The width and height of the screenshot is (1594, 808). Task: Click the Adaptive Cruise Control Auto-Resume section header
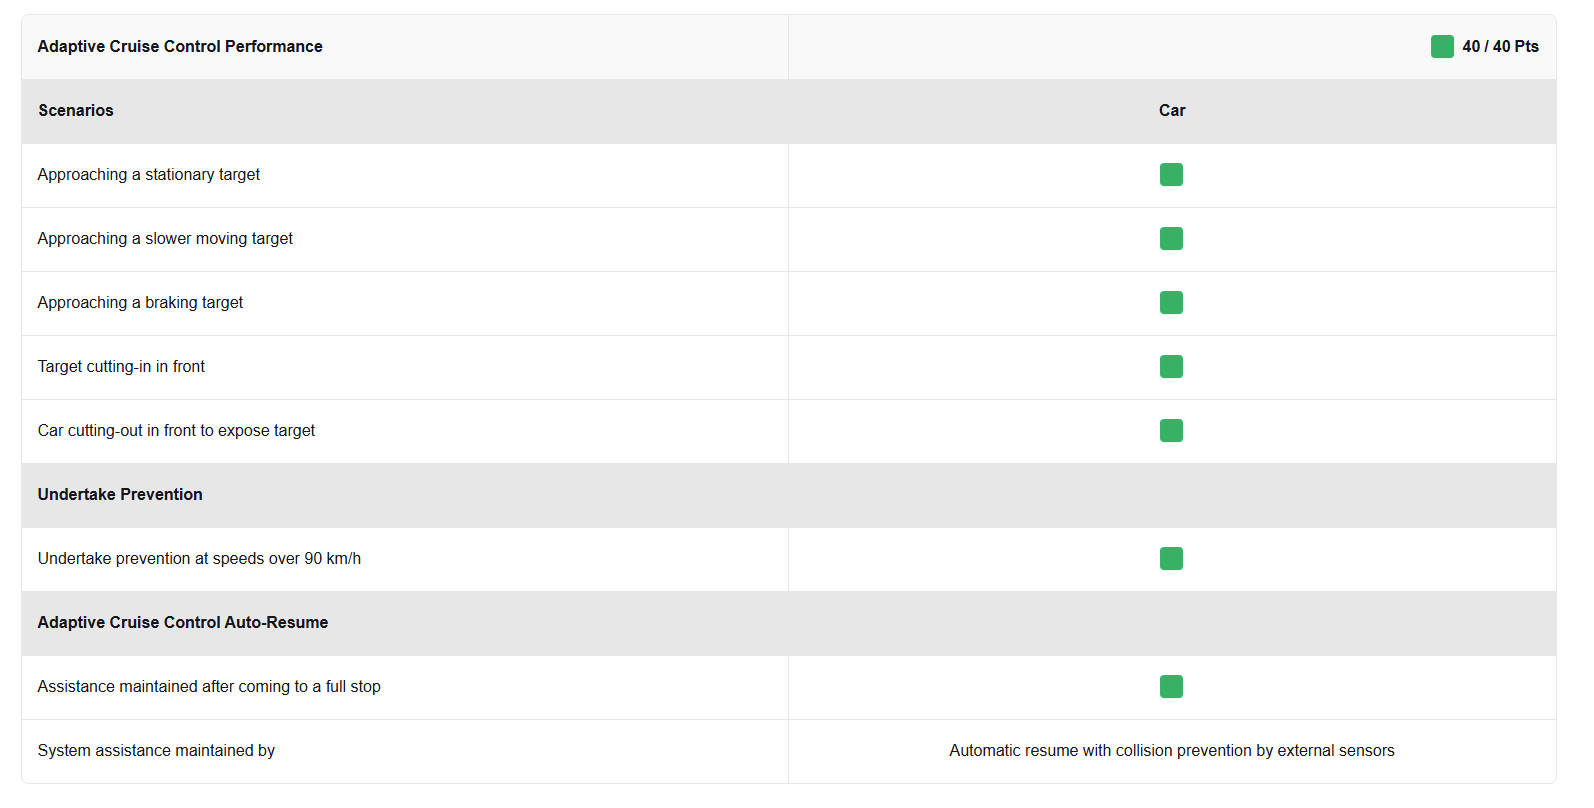click(183, 622)
